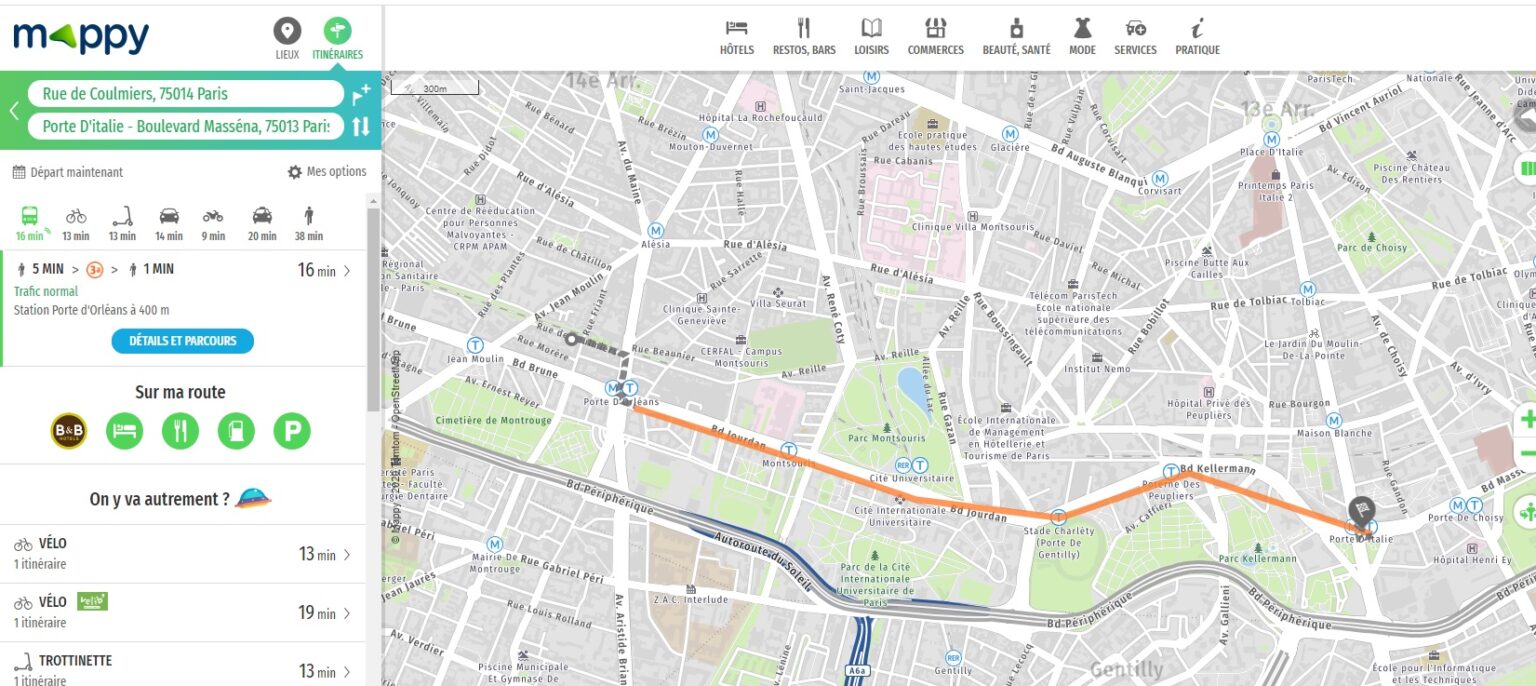This screenshot has height=686, width=1536.
Task: Open Mes options settings
Action: (x=327, y=172)
